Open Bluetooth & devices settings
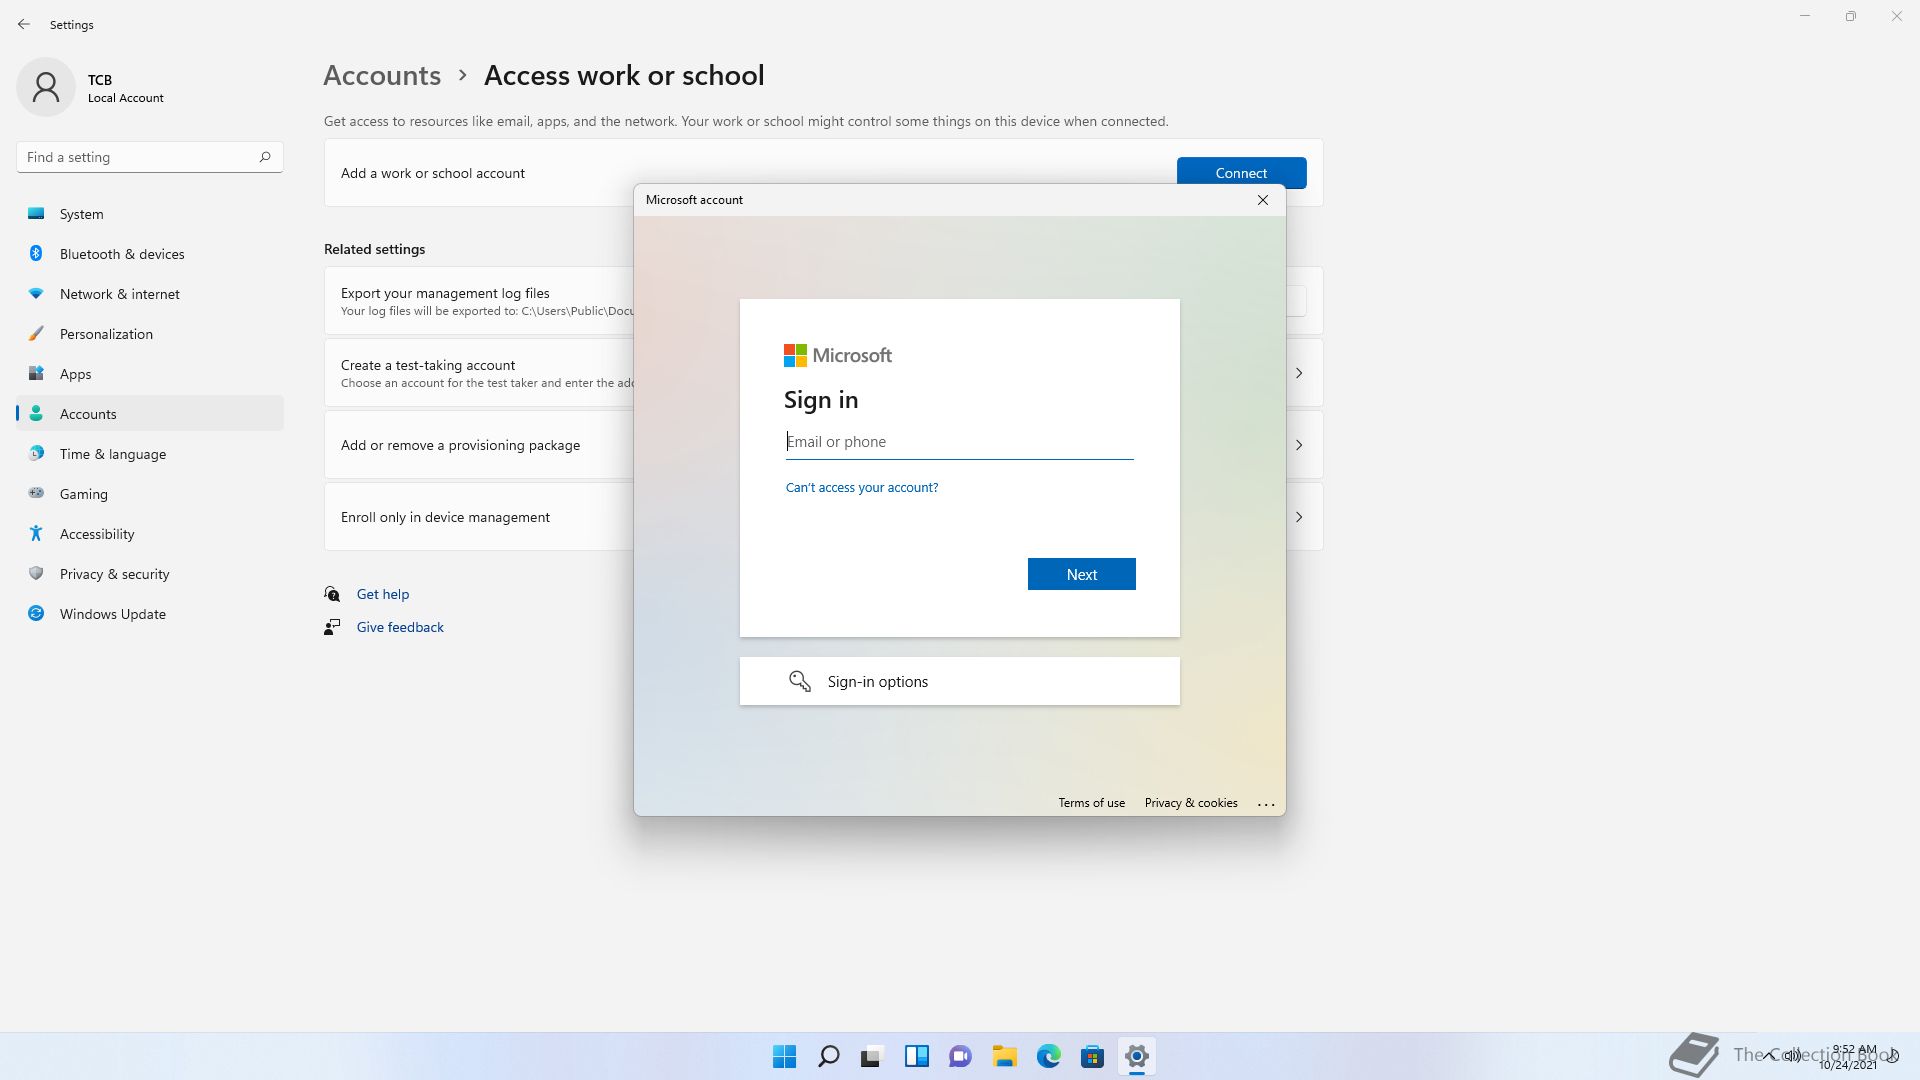This screenshot has width=1920, height=1080. [x=150, y=254]
